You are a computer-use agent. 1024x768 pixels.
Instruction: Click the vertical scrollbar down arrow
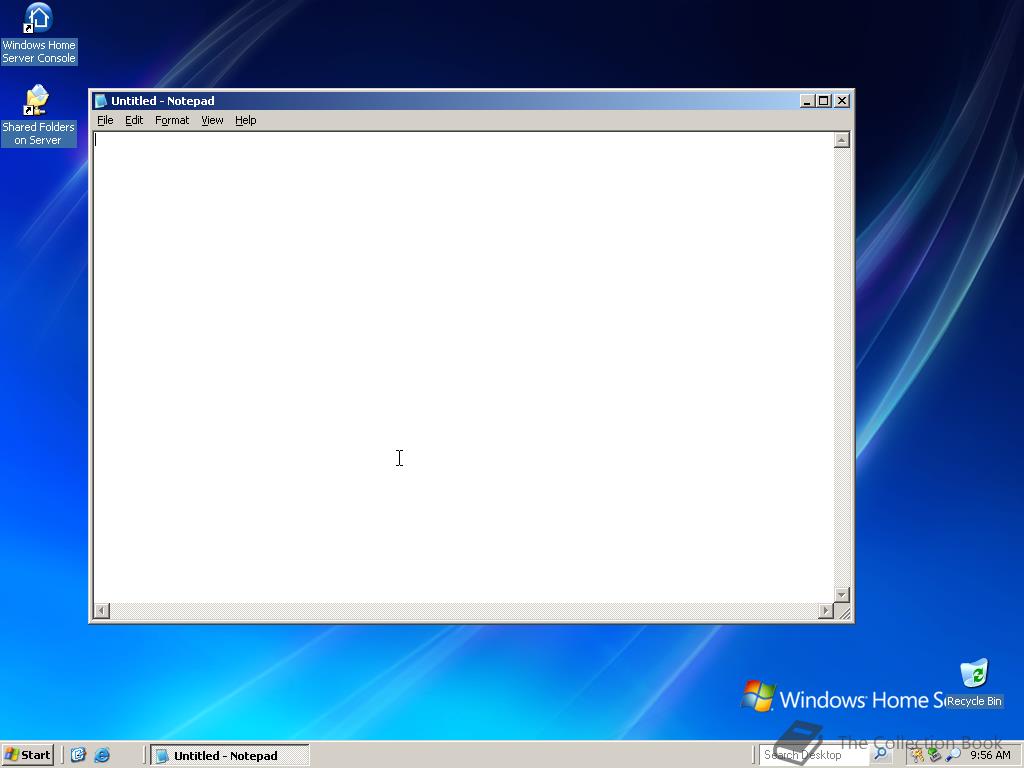(842, 595)
